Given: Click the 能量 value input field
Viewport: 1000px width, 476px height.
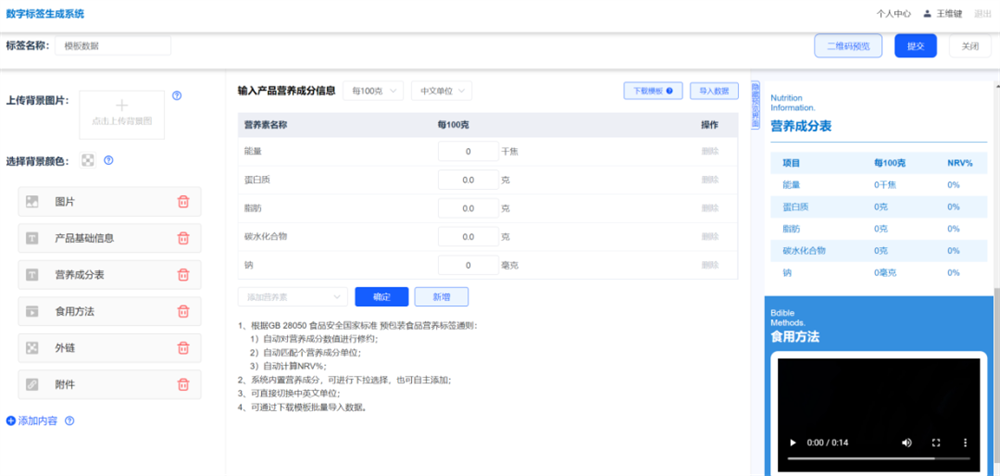Looking at the screenshot, I should (467, 152).
